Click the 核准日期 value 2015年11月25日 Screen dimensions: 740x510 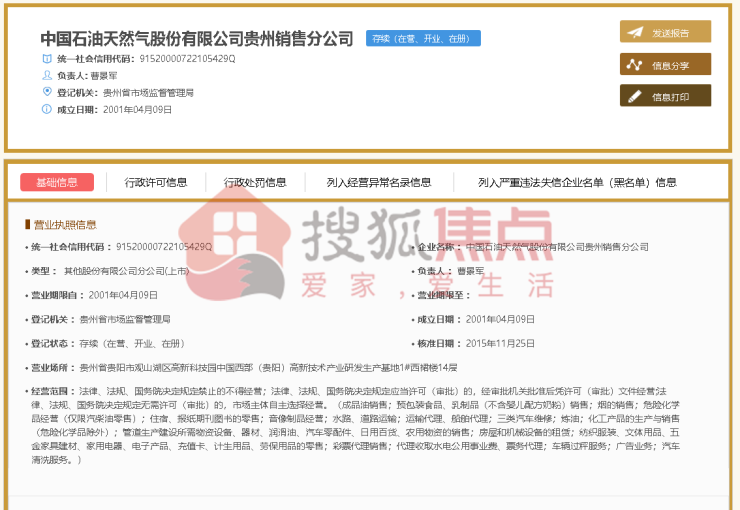pos(500,343)
